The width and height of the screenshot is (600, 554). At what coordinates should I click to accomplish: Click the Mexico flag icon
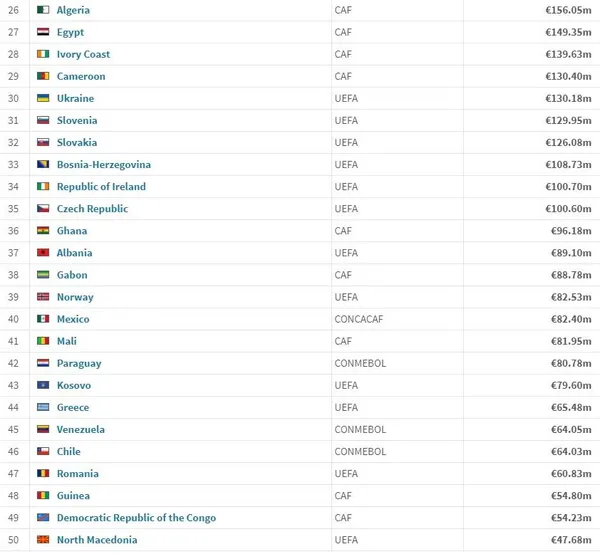pyautogui.click(x=43, y=319)
